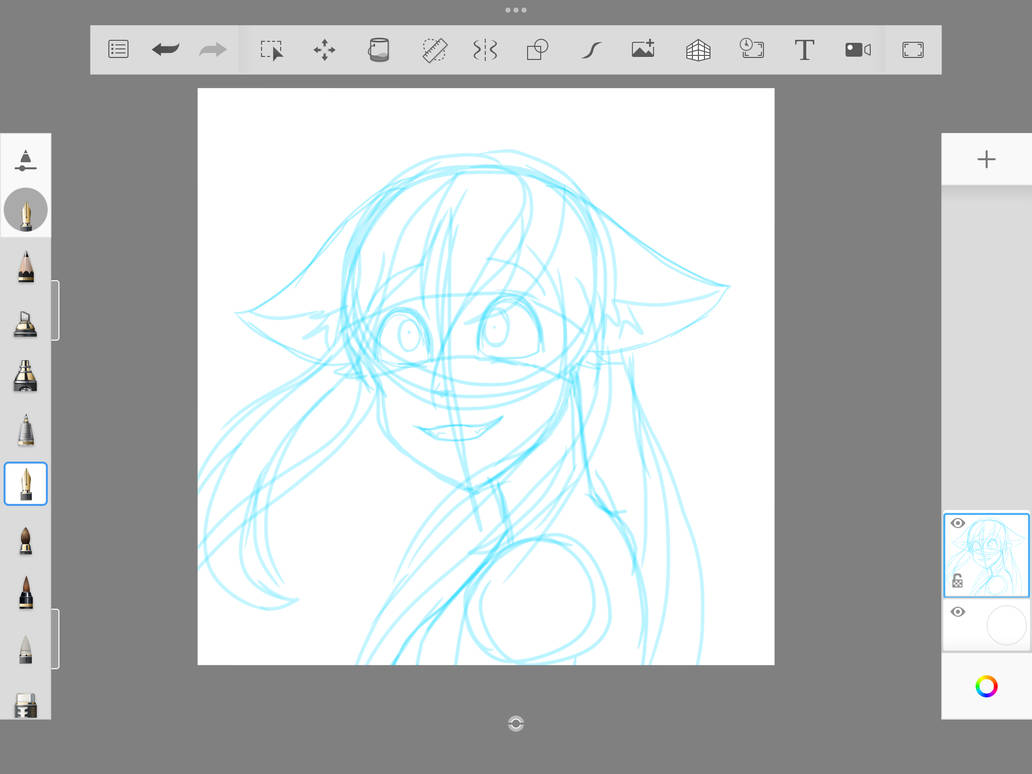Screen dimensions: 1032x774
Task: Open the Perspective grid tool
Action: (697, 49)
